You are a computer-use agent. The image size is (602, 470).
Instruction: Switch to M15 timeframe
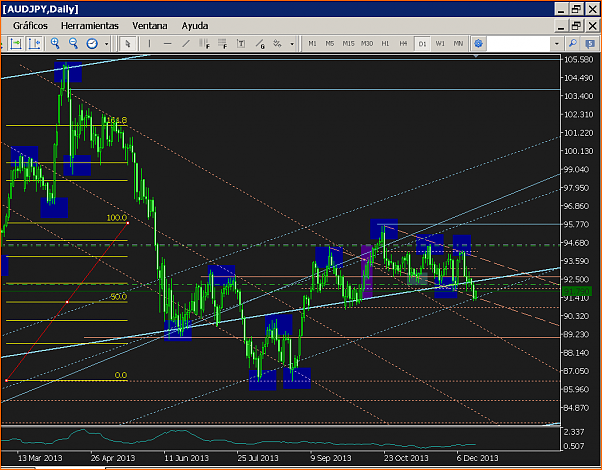pos(348,44)
